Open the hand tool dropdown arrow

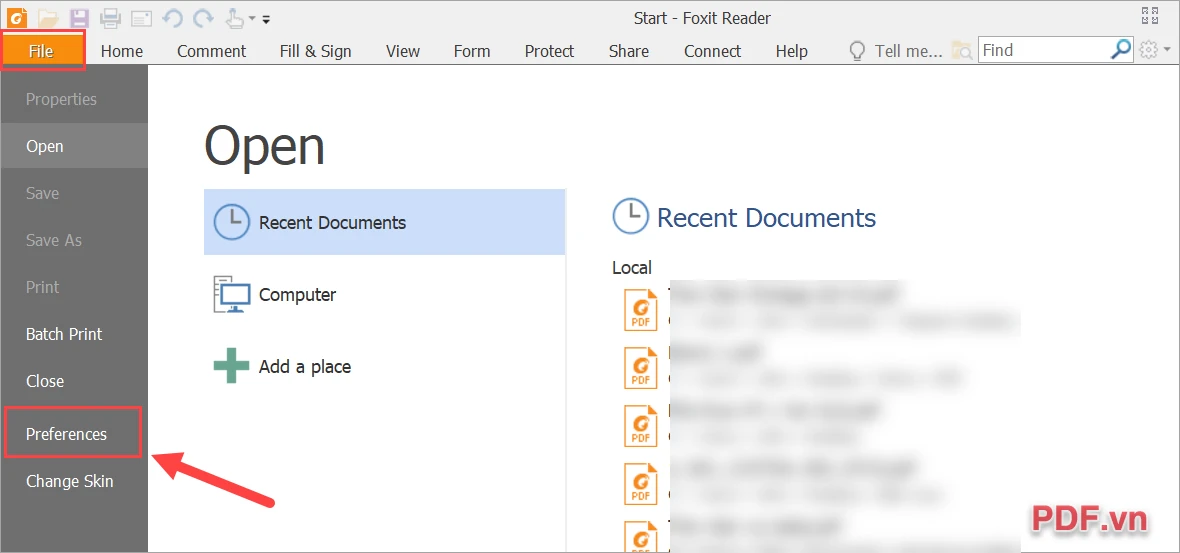[252, 18]
